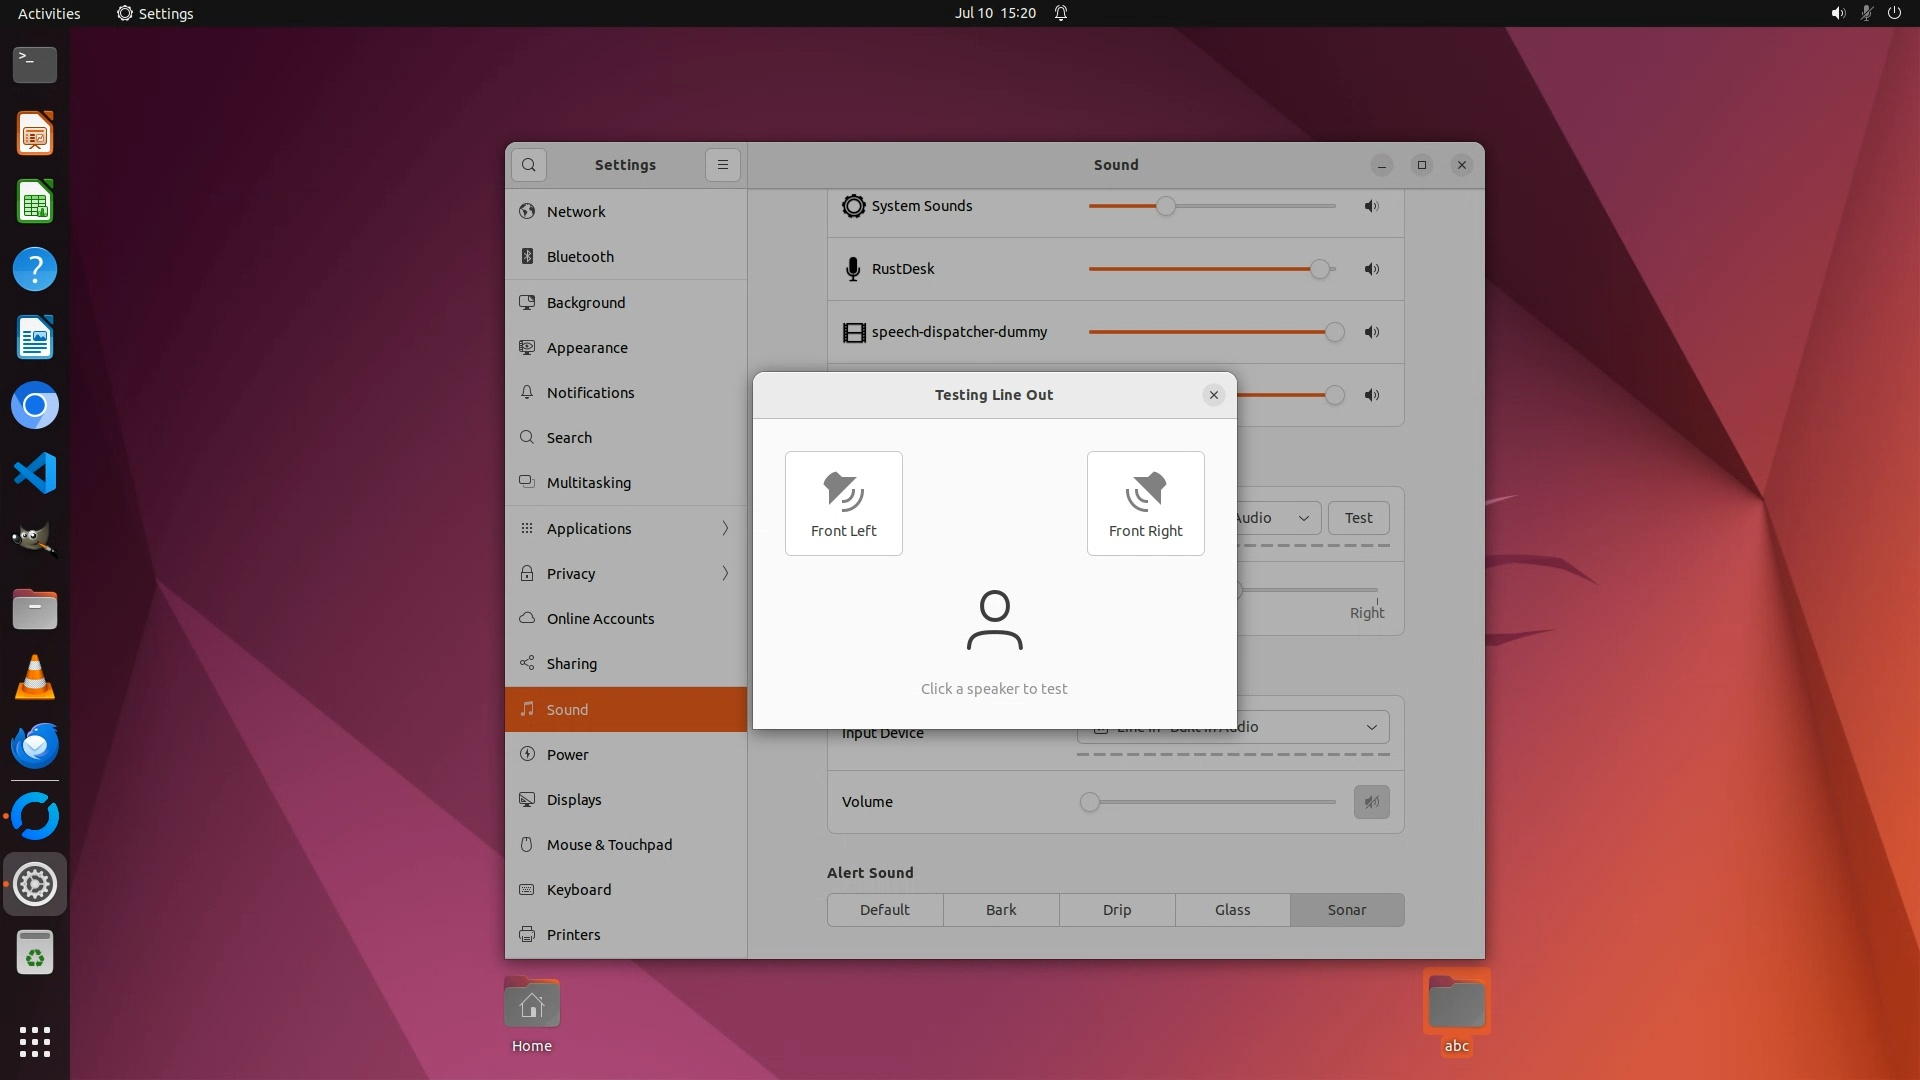Click the top bar volume indicator
This screenshot has width=1920, height=1080.
click(x=1837, y=13)
